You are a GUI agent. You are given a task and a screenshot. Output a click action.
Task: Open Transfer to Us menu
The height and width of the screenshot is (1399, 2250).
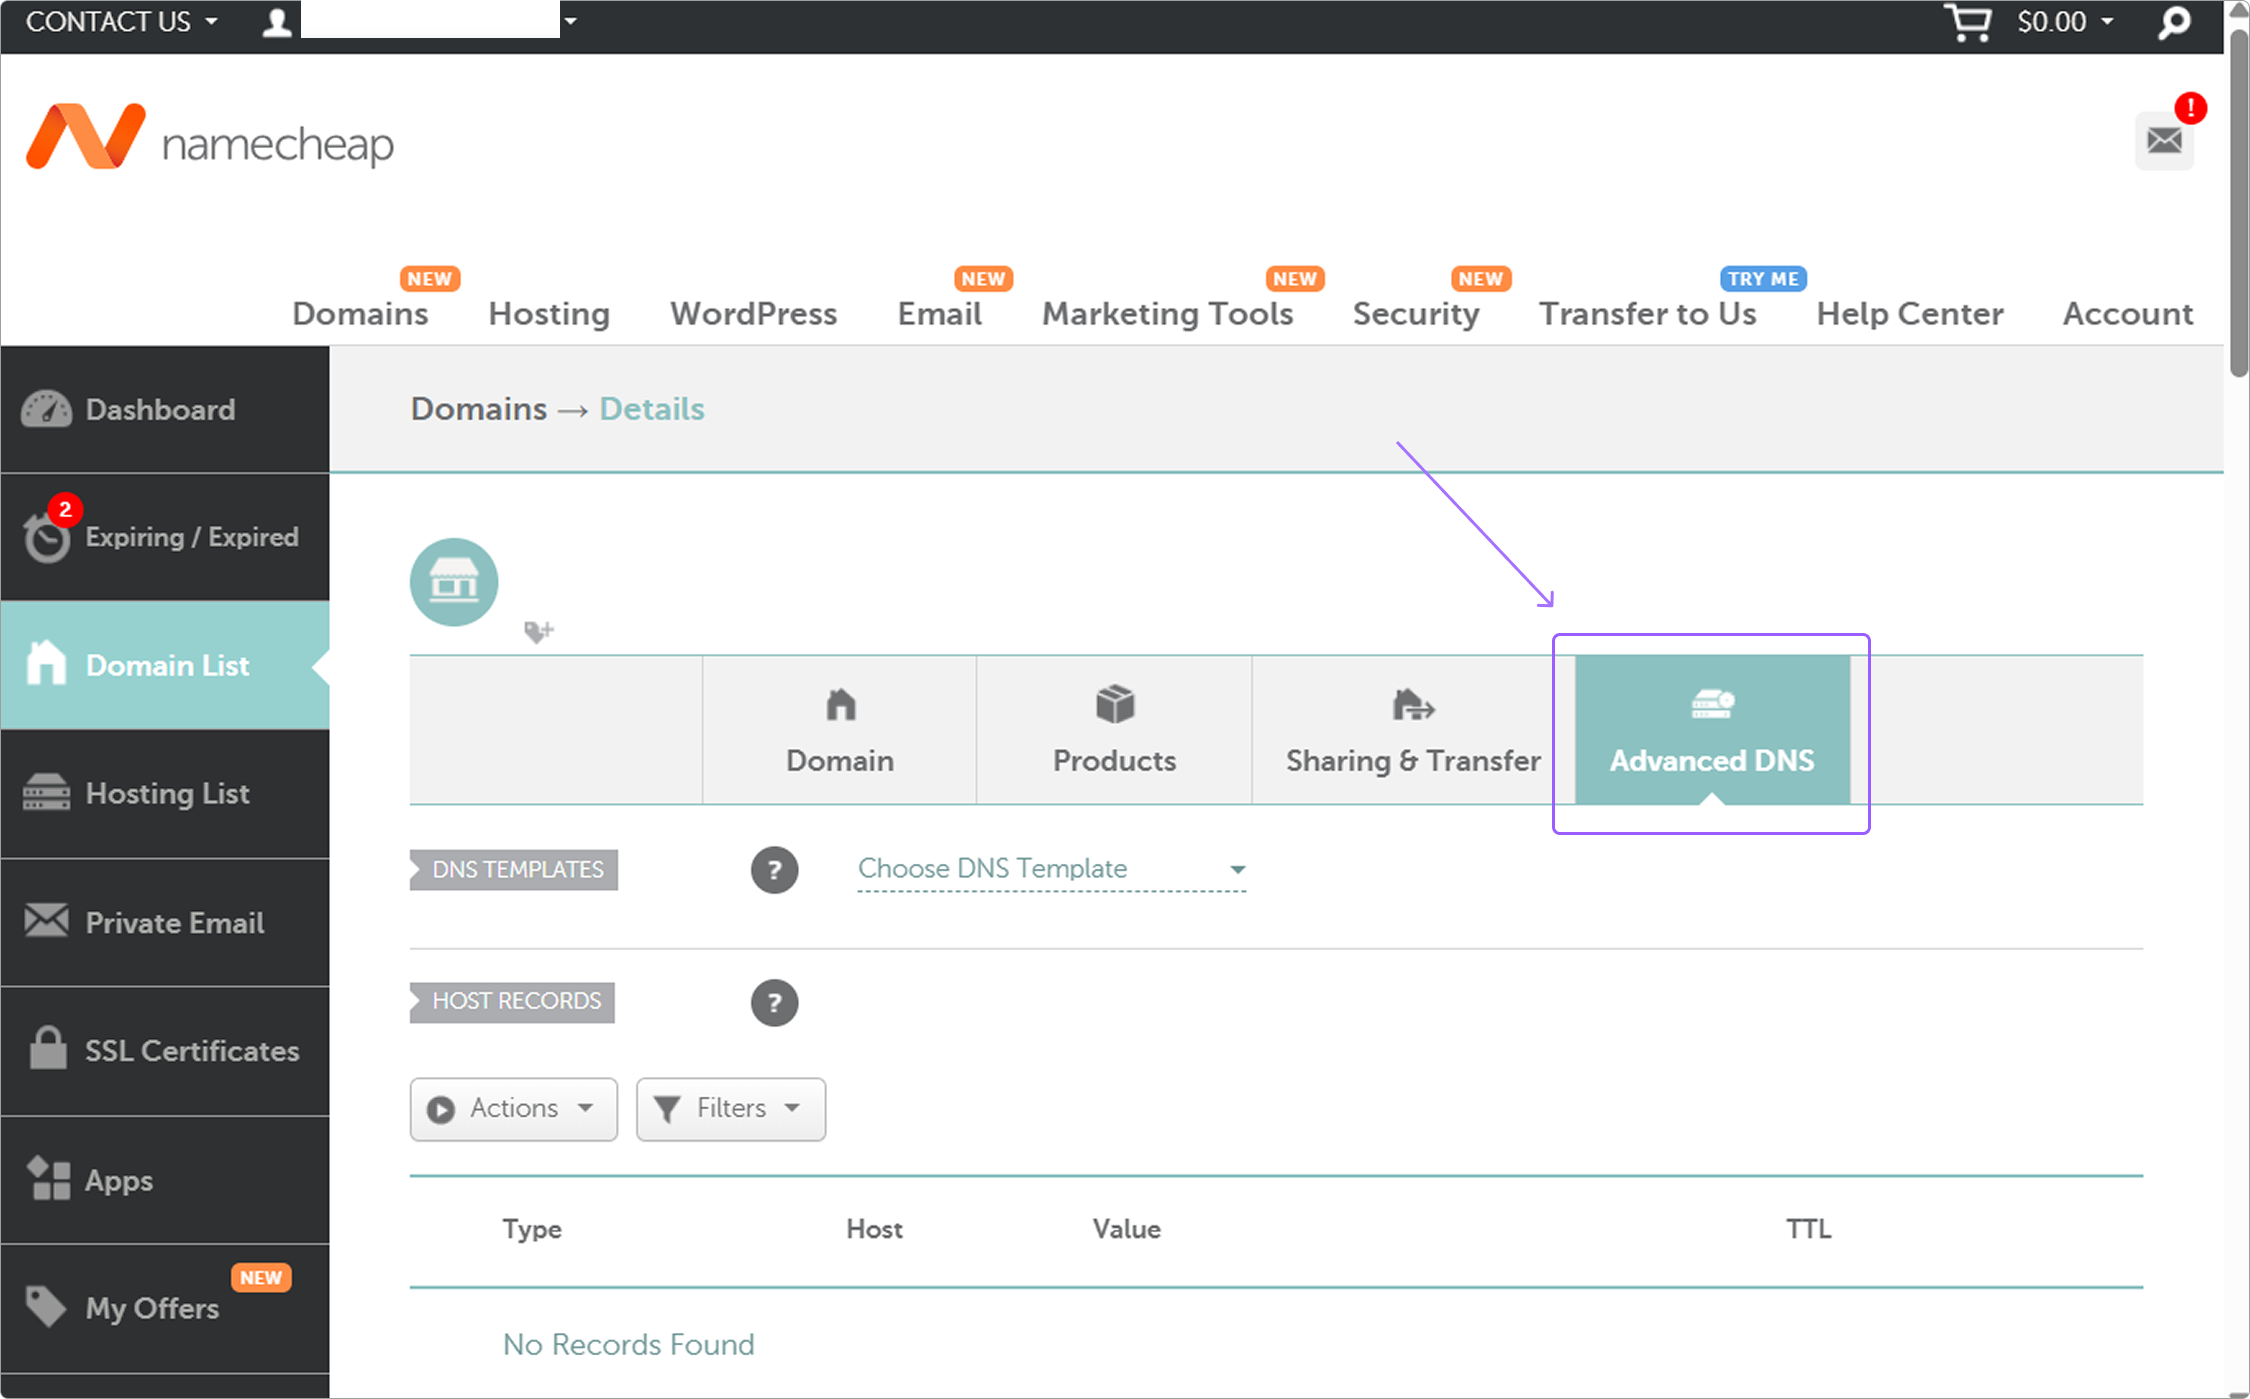1647,314
